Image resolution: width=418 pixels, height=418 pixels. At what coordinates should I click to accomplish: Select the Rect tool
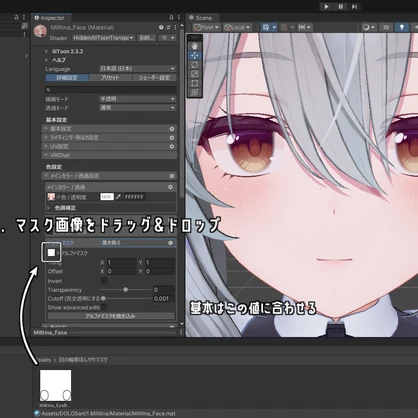pos(195,83)
